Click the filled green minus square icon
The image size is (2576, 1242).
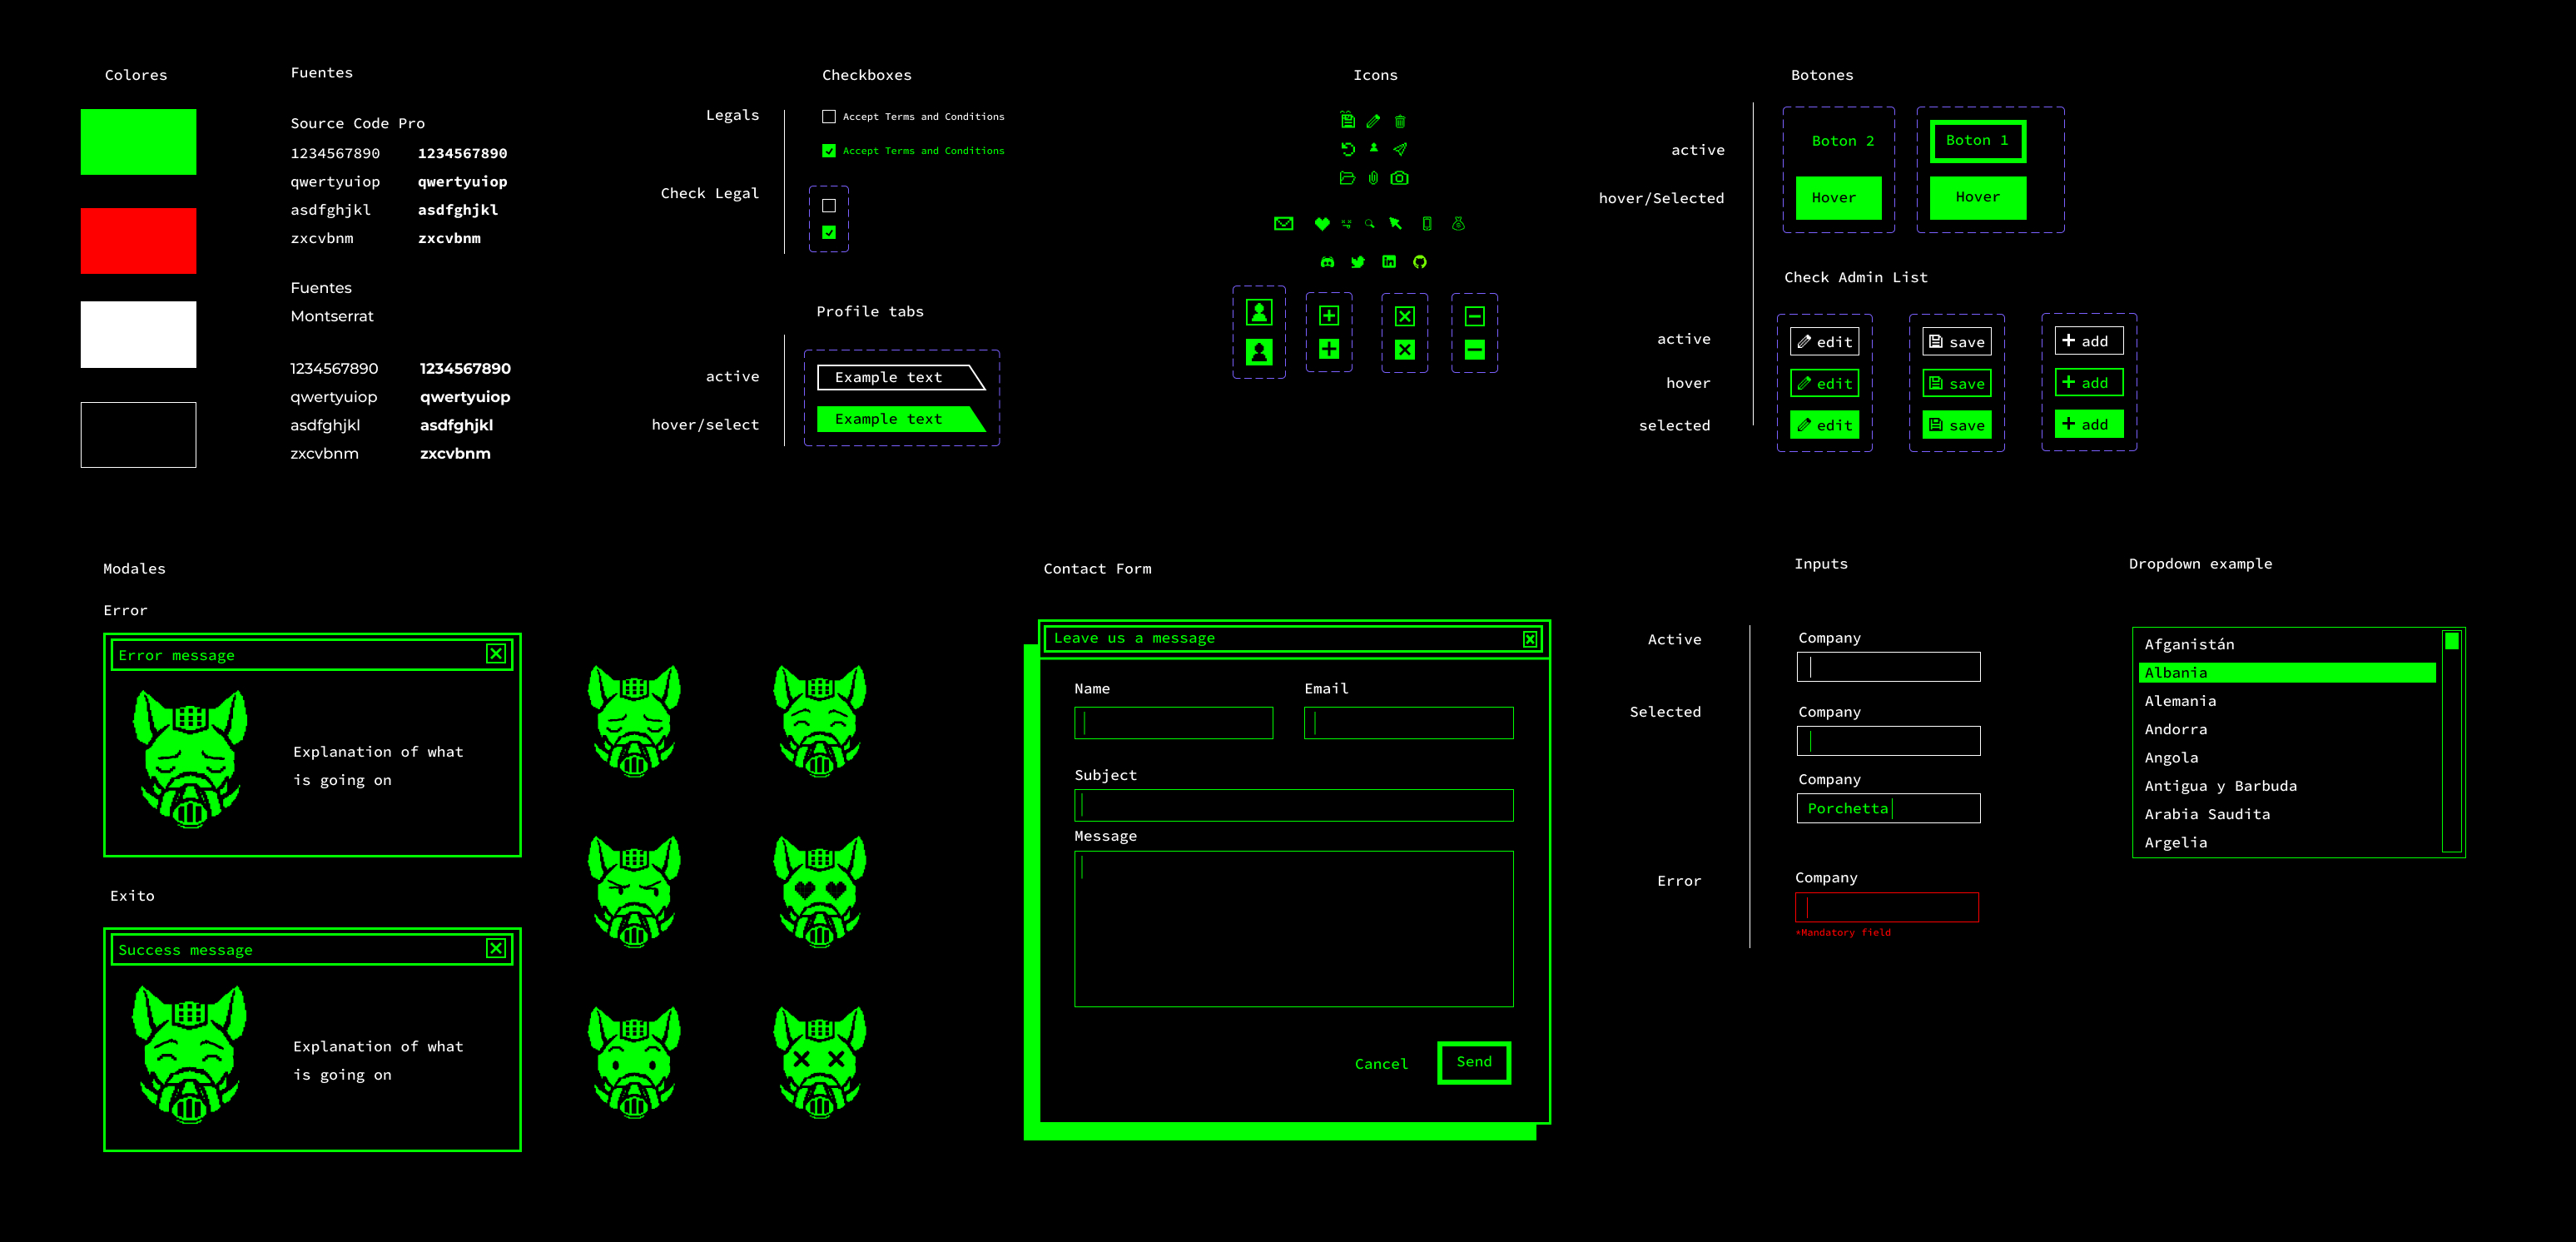(x=1475, y=350)
